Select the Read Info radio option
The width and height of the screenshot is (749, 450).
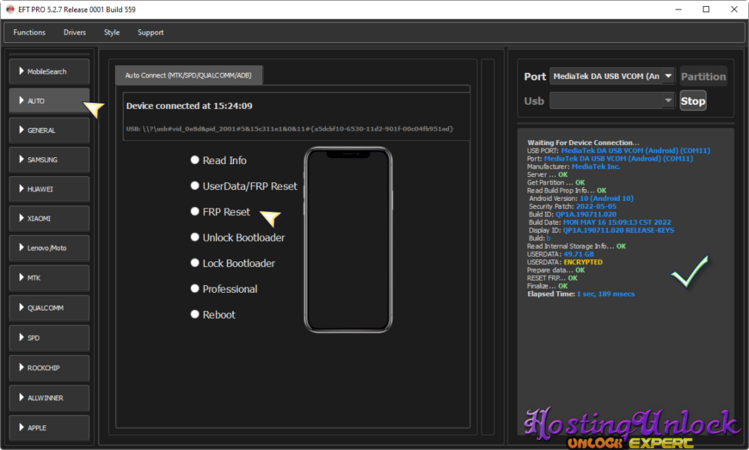pyautogui.click(x=195, y=160)
